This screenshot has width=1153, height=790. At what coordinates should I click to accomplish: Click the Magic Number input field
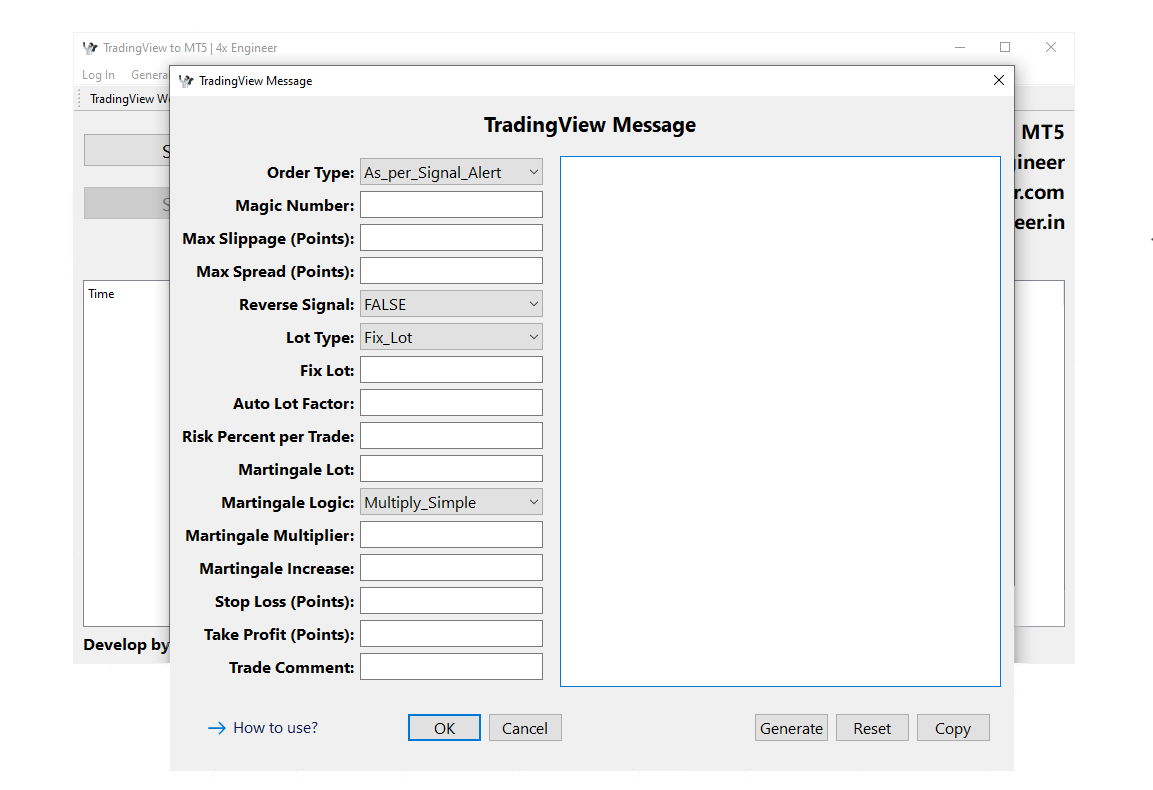click(451, 204)
